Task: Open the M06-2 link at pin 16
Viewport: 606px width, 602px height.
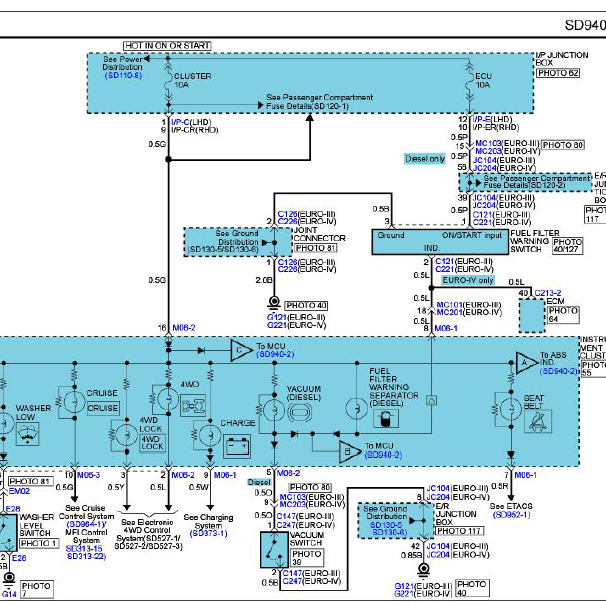Action: pos(184,328)
